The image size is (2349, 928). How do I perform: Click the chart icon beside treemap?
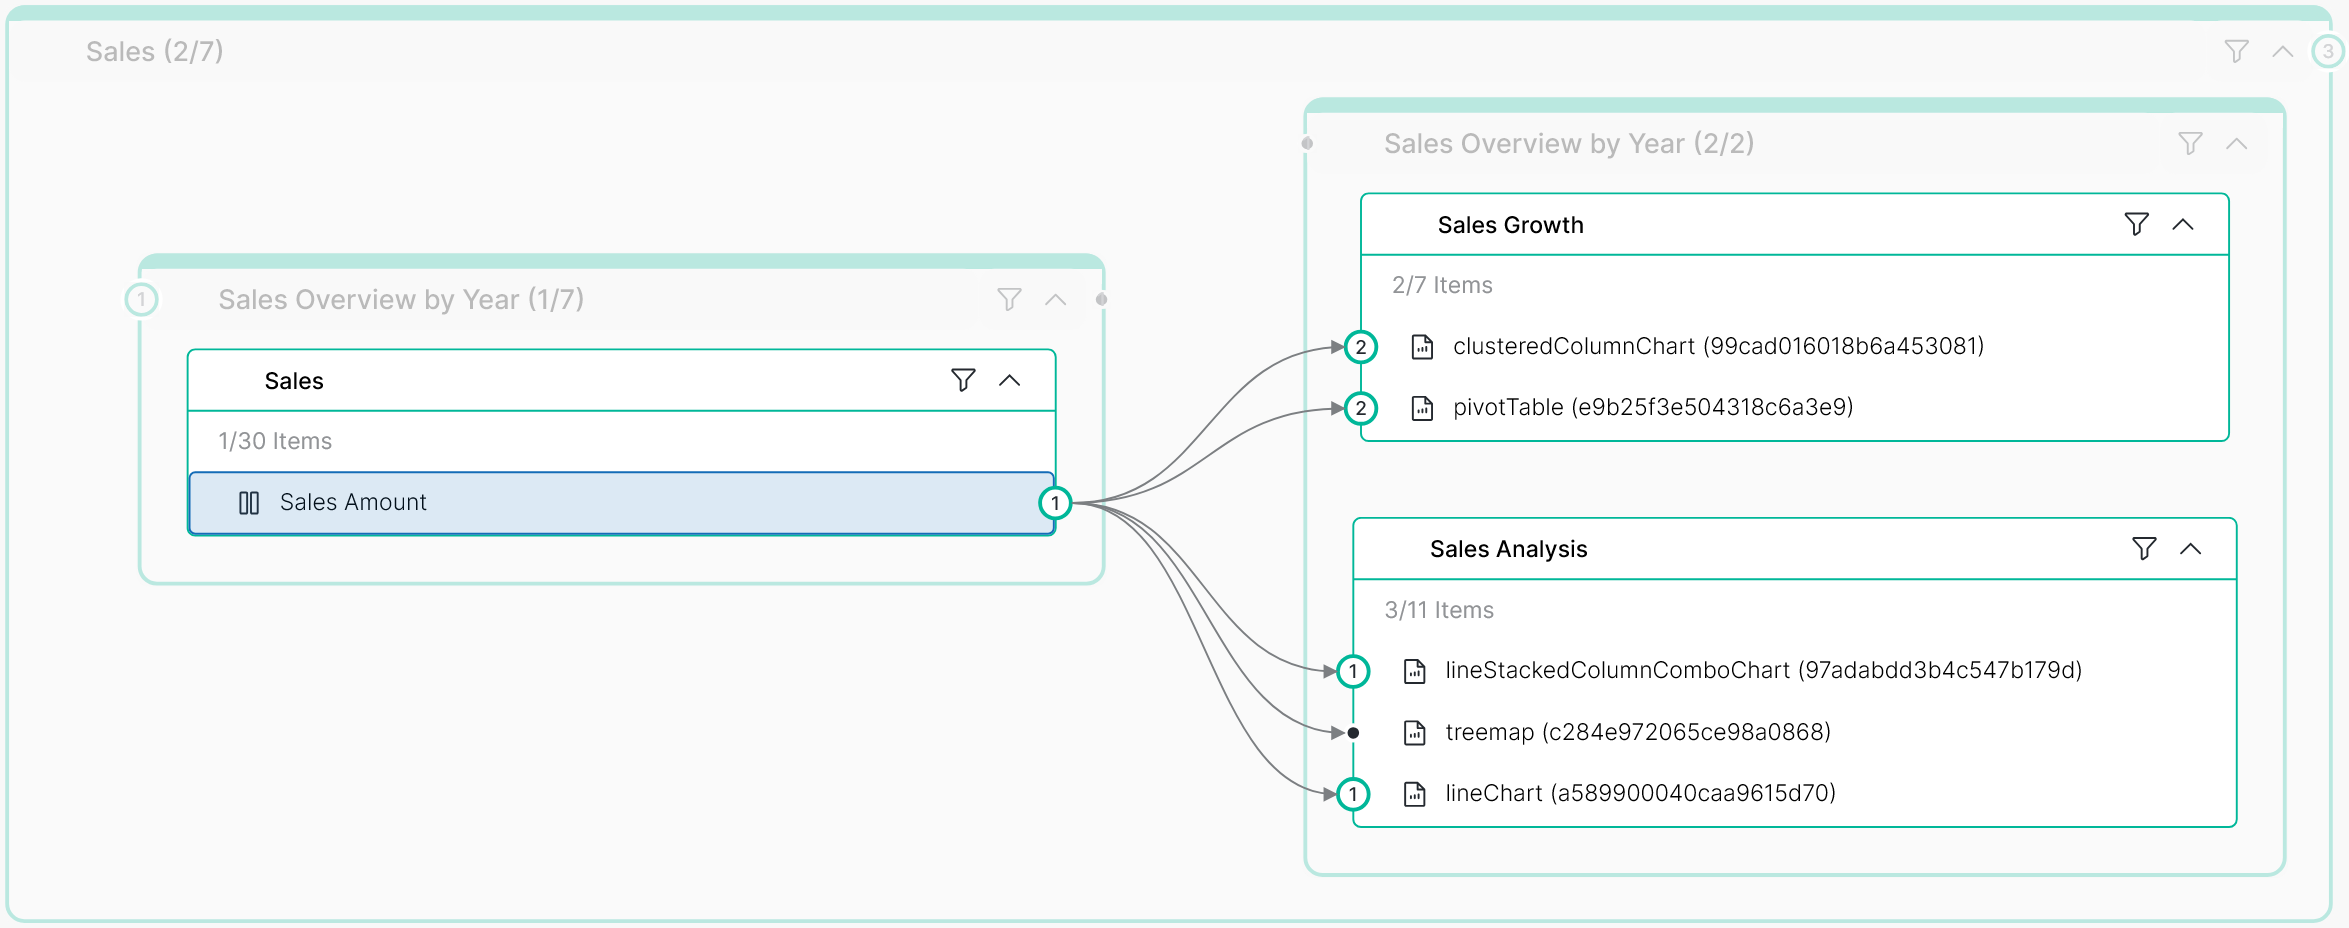1413,732
